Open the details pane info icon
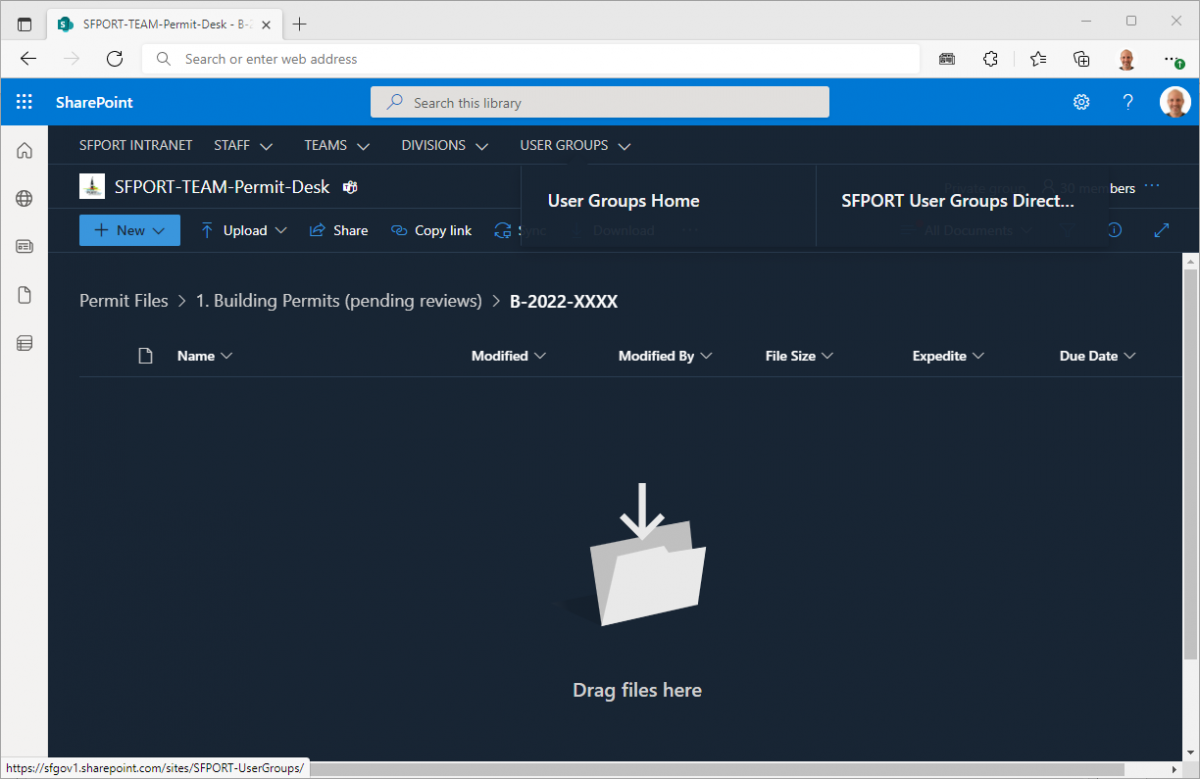 [1114, 230]
